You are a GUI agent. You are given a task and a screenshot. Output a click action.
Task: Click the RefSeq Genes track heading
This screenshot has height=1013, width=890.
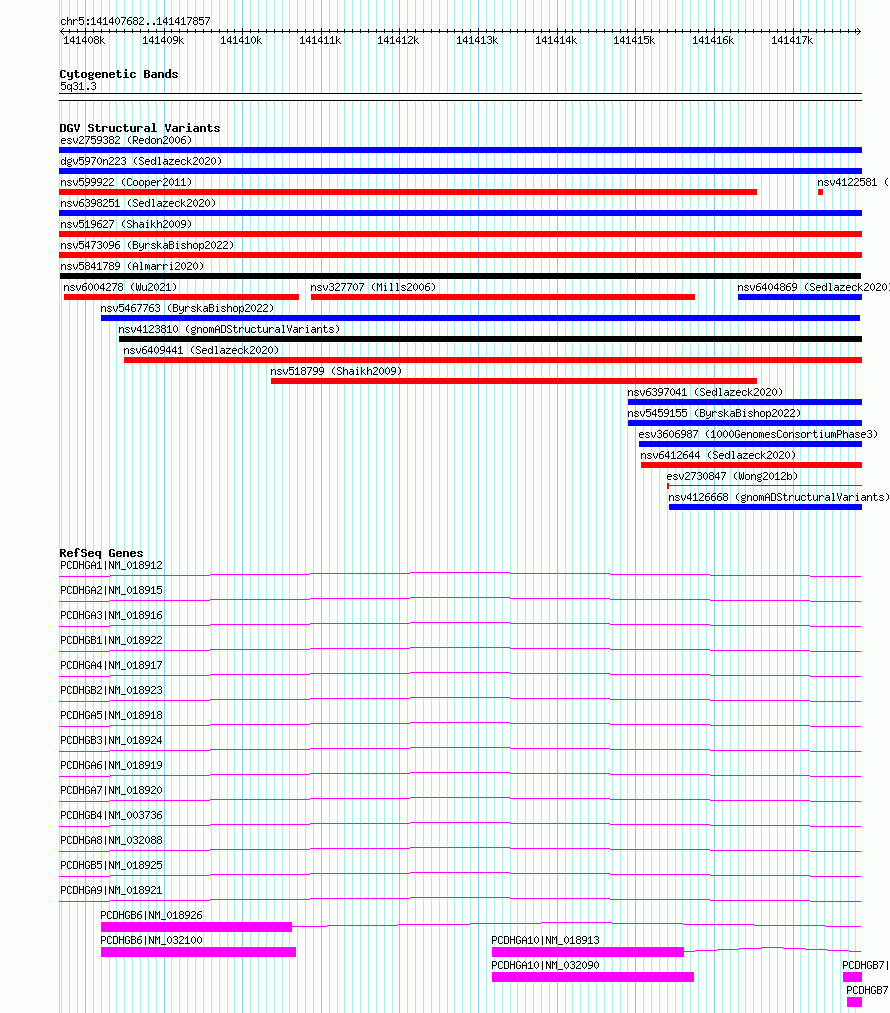[101, 553]
